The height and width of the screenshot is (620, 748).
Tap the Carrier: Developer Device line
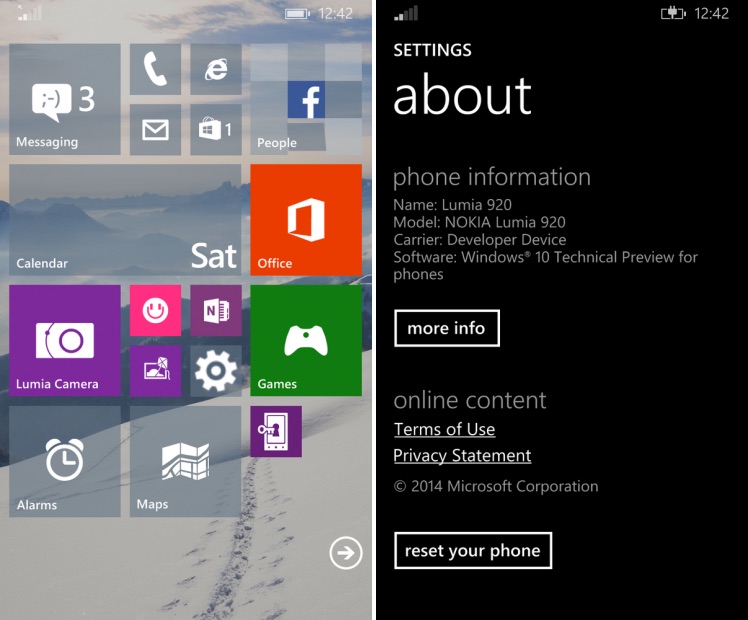click(x=480, y=239)
